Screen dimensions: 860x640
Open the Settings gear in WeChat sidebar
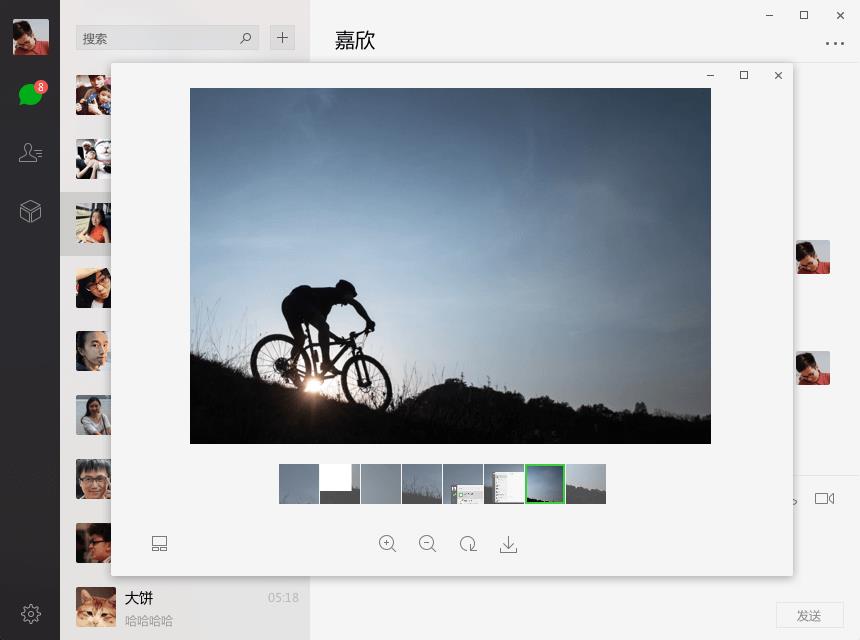31,613
